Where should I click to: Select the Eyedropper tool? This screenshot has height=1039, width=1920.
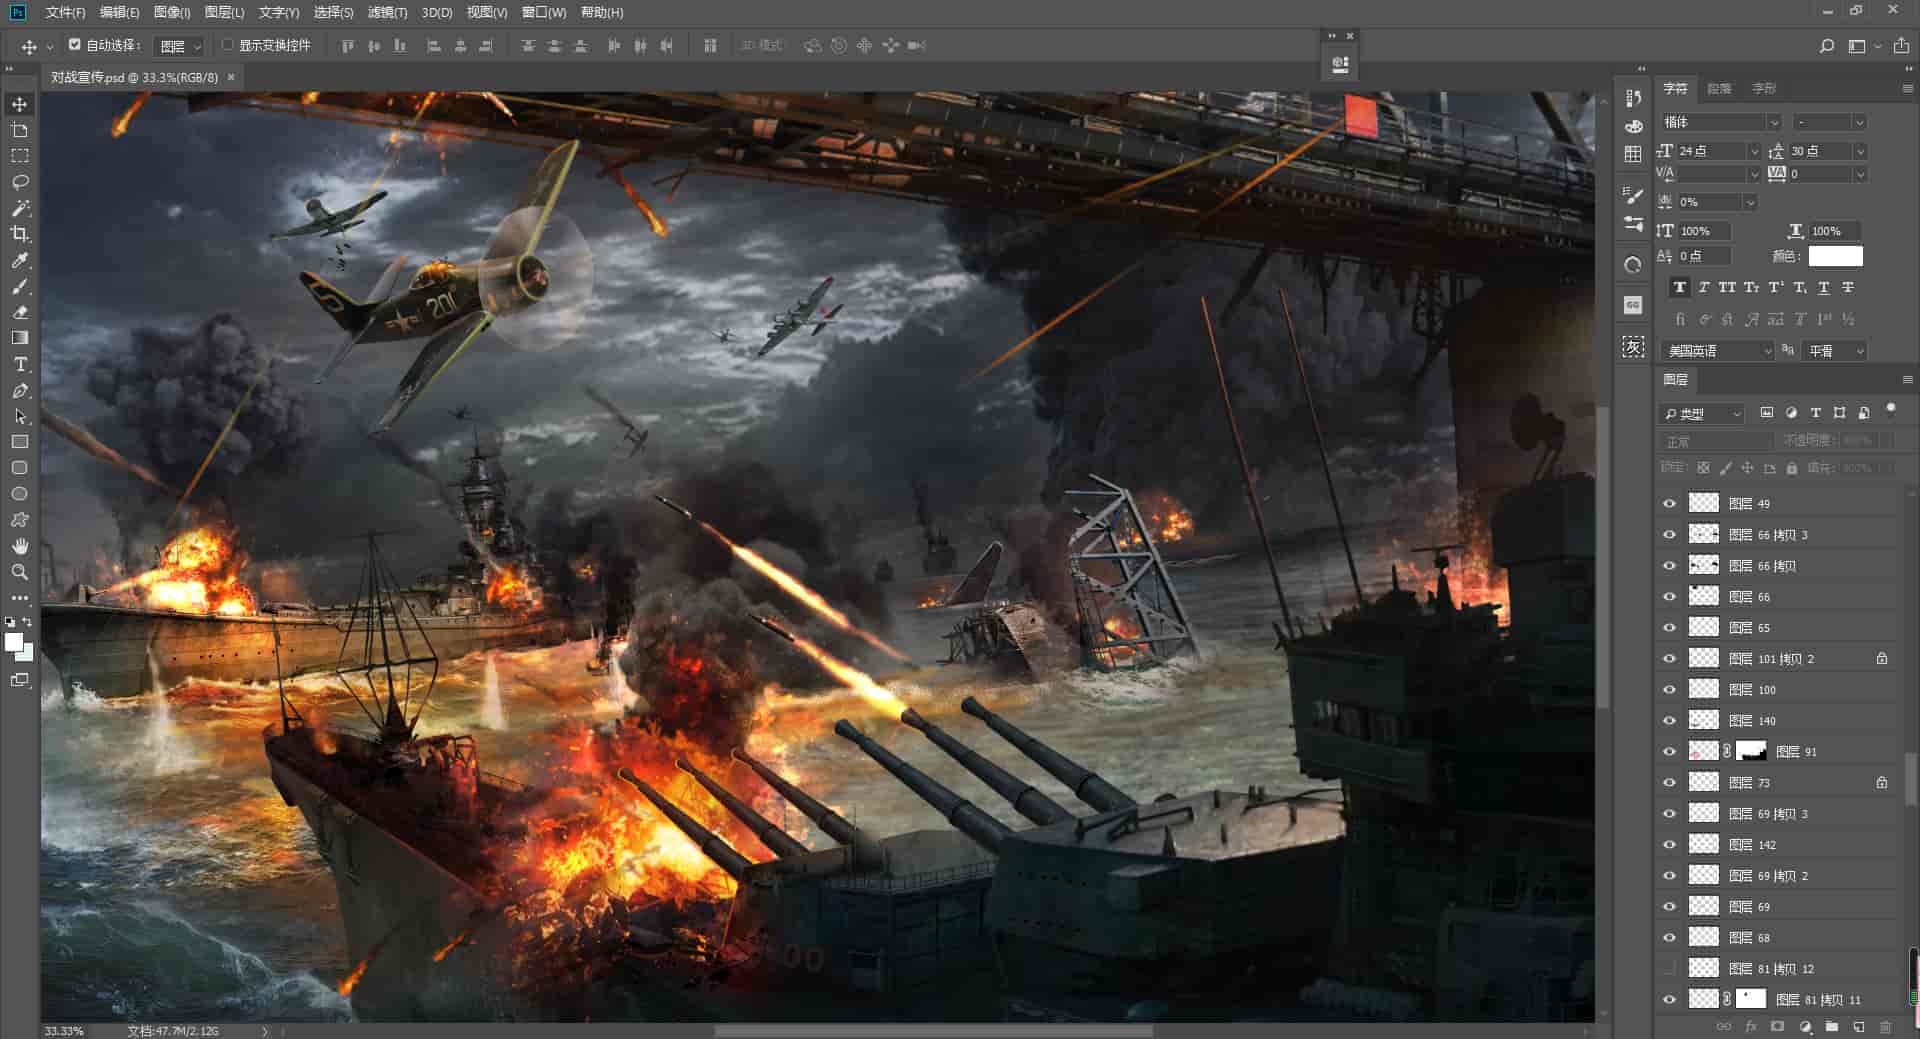click(x=19, y=260)
